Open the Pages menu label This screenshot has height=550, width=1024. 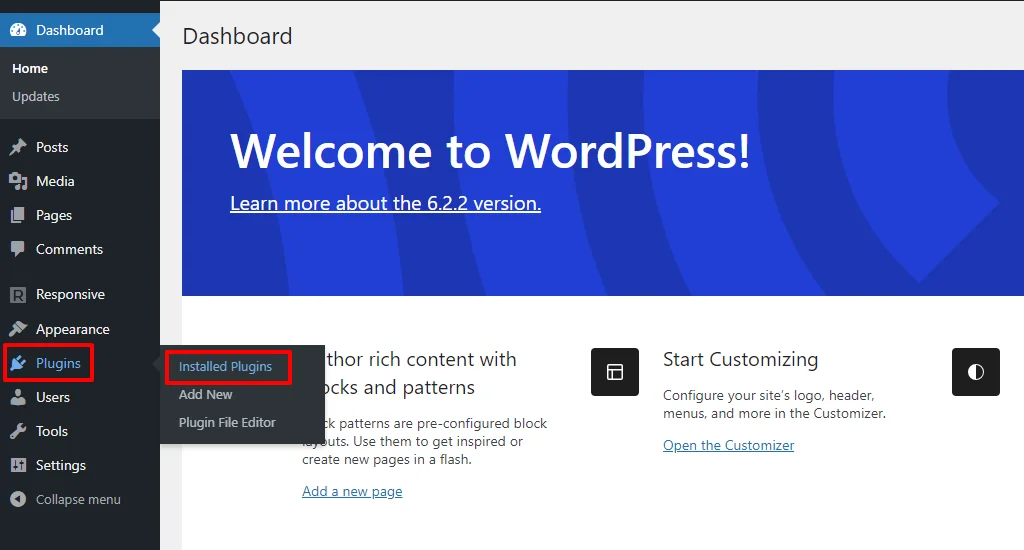coord(54,216)
